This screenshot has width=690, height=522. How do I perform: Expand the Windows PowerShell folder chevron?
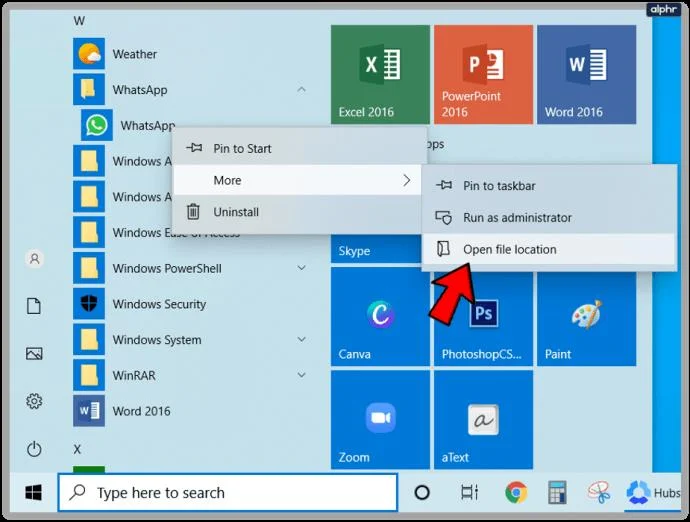click(x=301, y=268)
